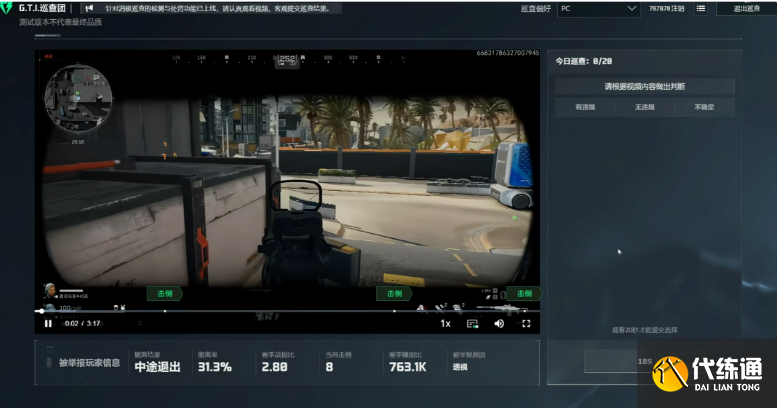Jump to last 击倒 timeline marker
This screenshot has height=408, width=777.
[524, 293]
